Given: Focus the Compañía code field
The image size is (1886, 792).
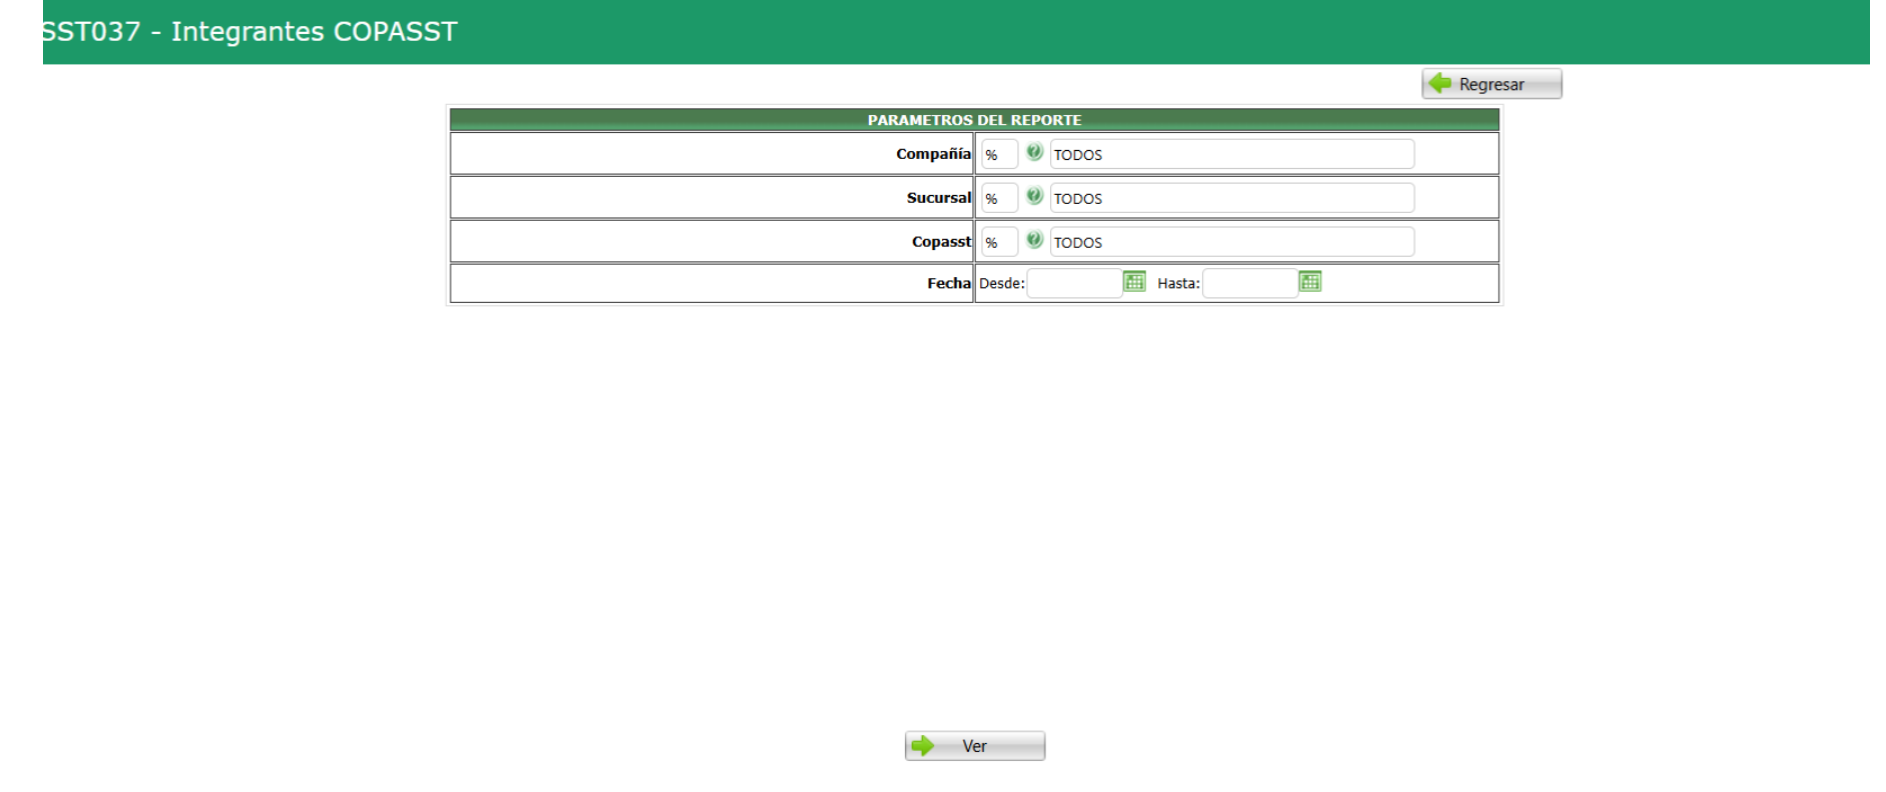Looking at the screenshot, I should (x=999, y=154).
